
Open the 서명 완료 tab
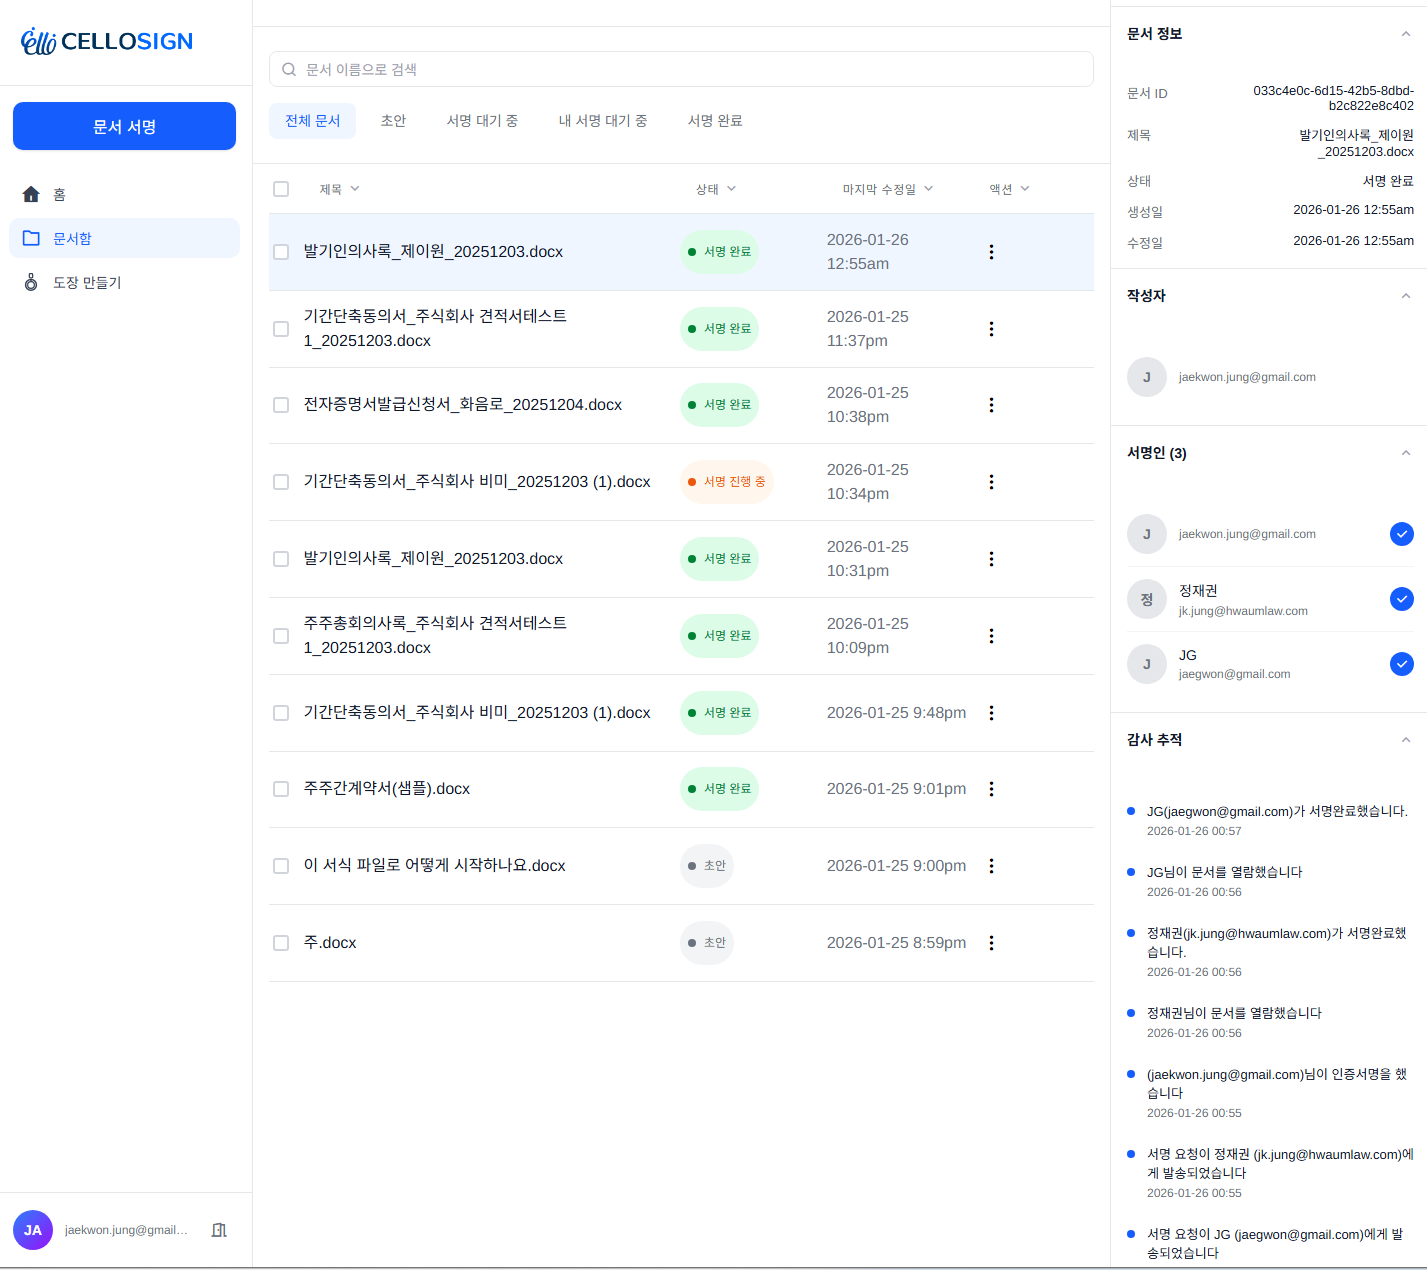pyautogui.click(x=714, y=121)
